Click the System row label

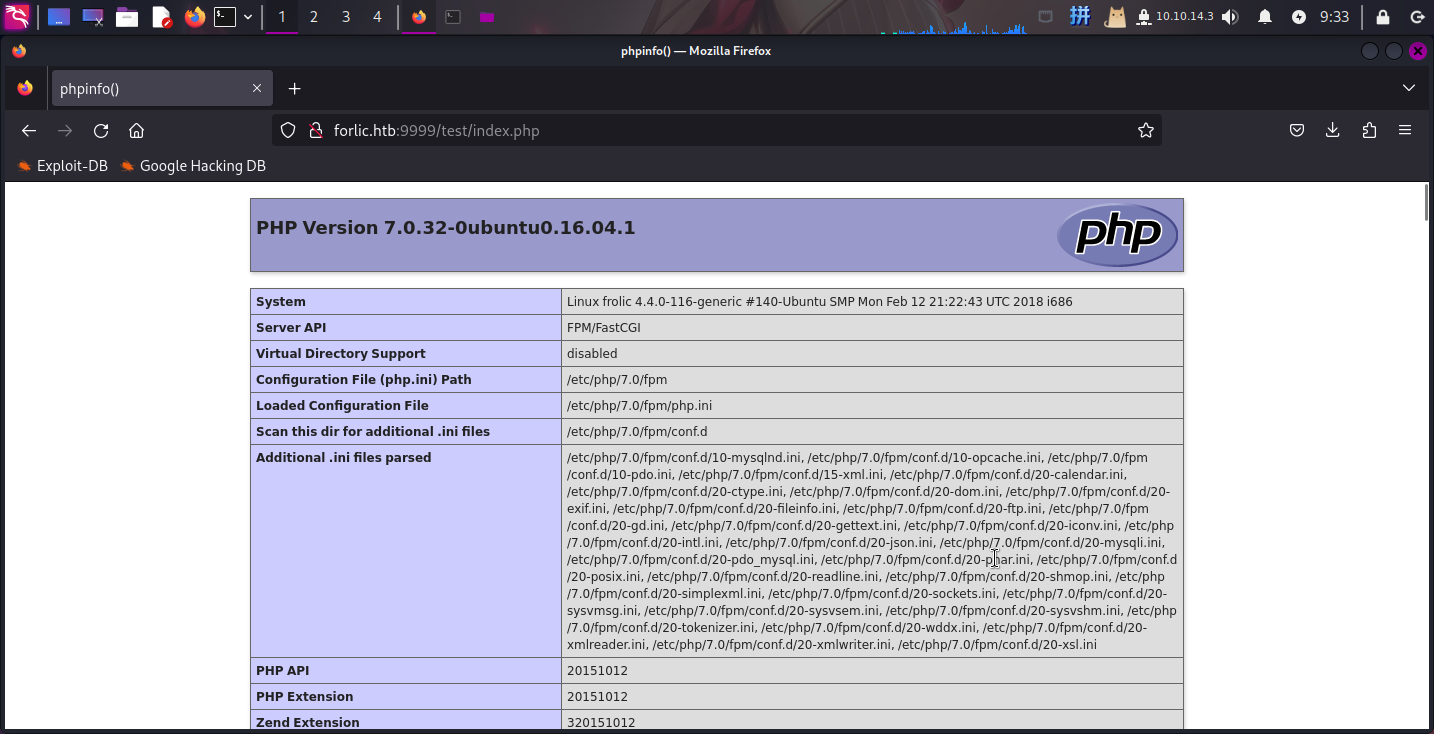point(281,302)
